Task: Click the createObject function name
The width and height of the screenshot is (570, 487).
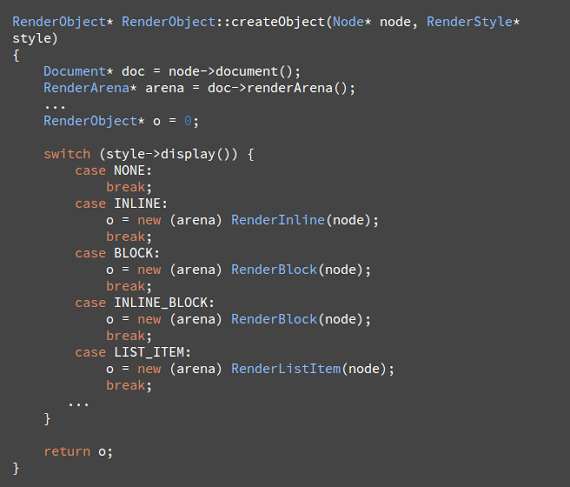Action: point(278,22)
